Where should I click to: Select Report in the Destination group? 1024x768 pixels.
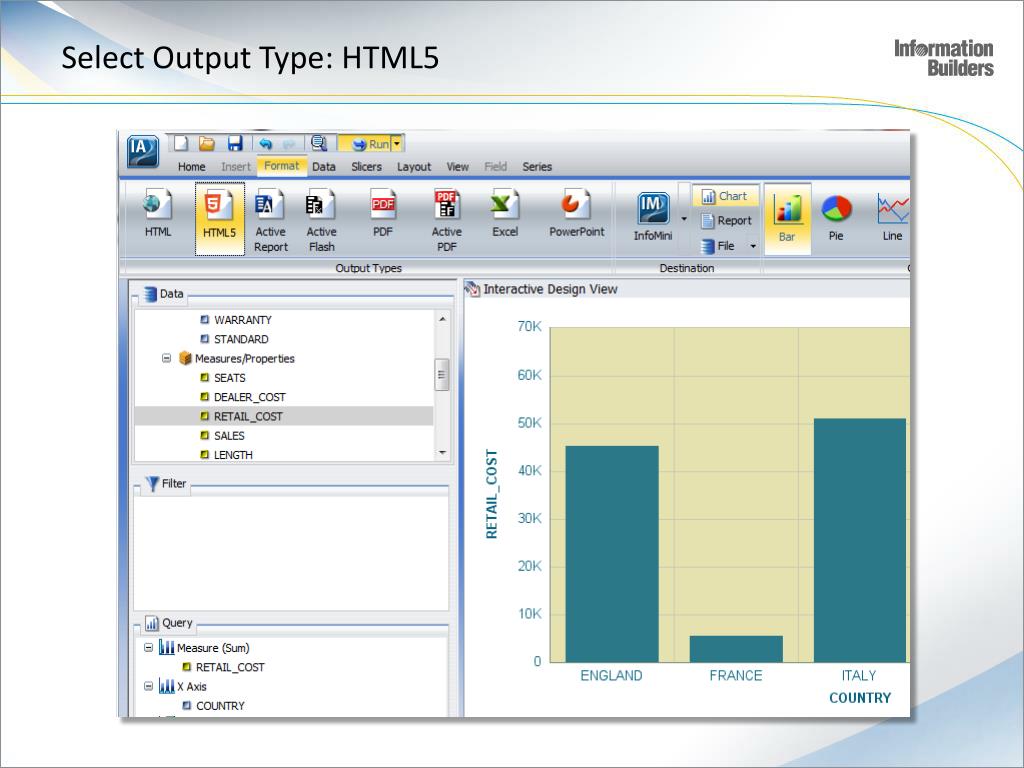726,221
